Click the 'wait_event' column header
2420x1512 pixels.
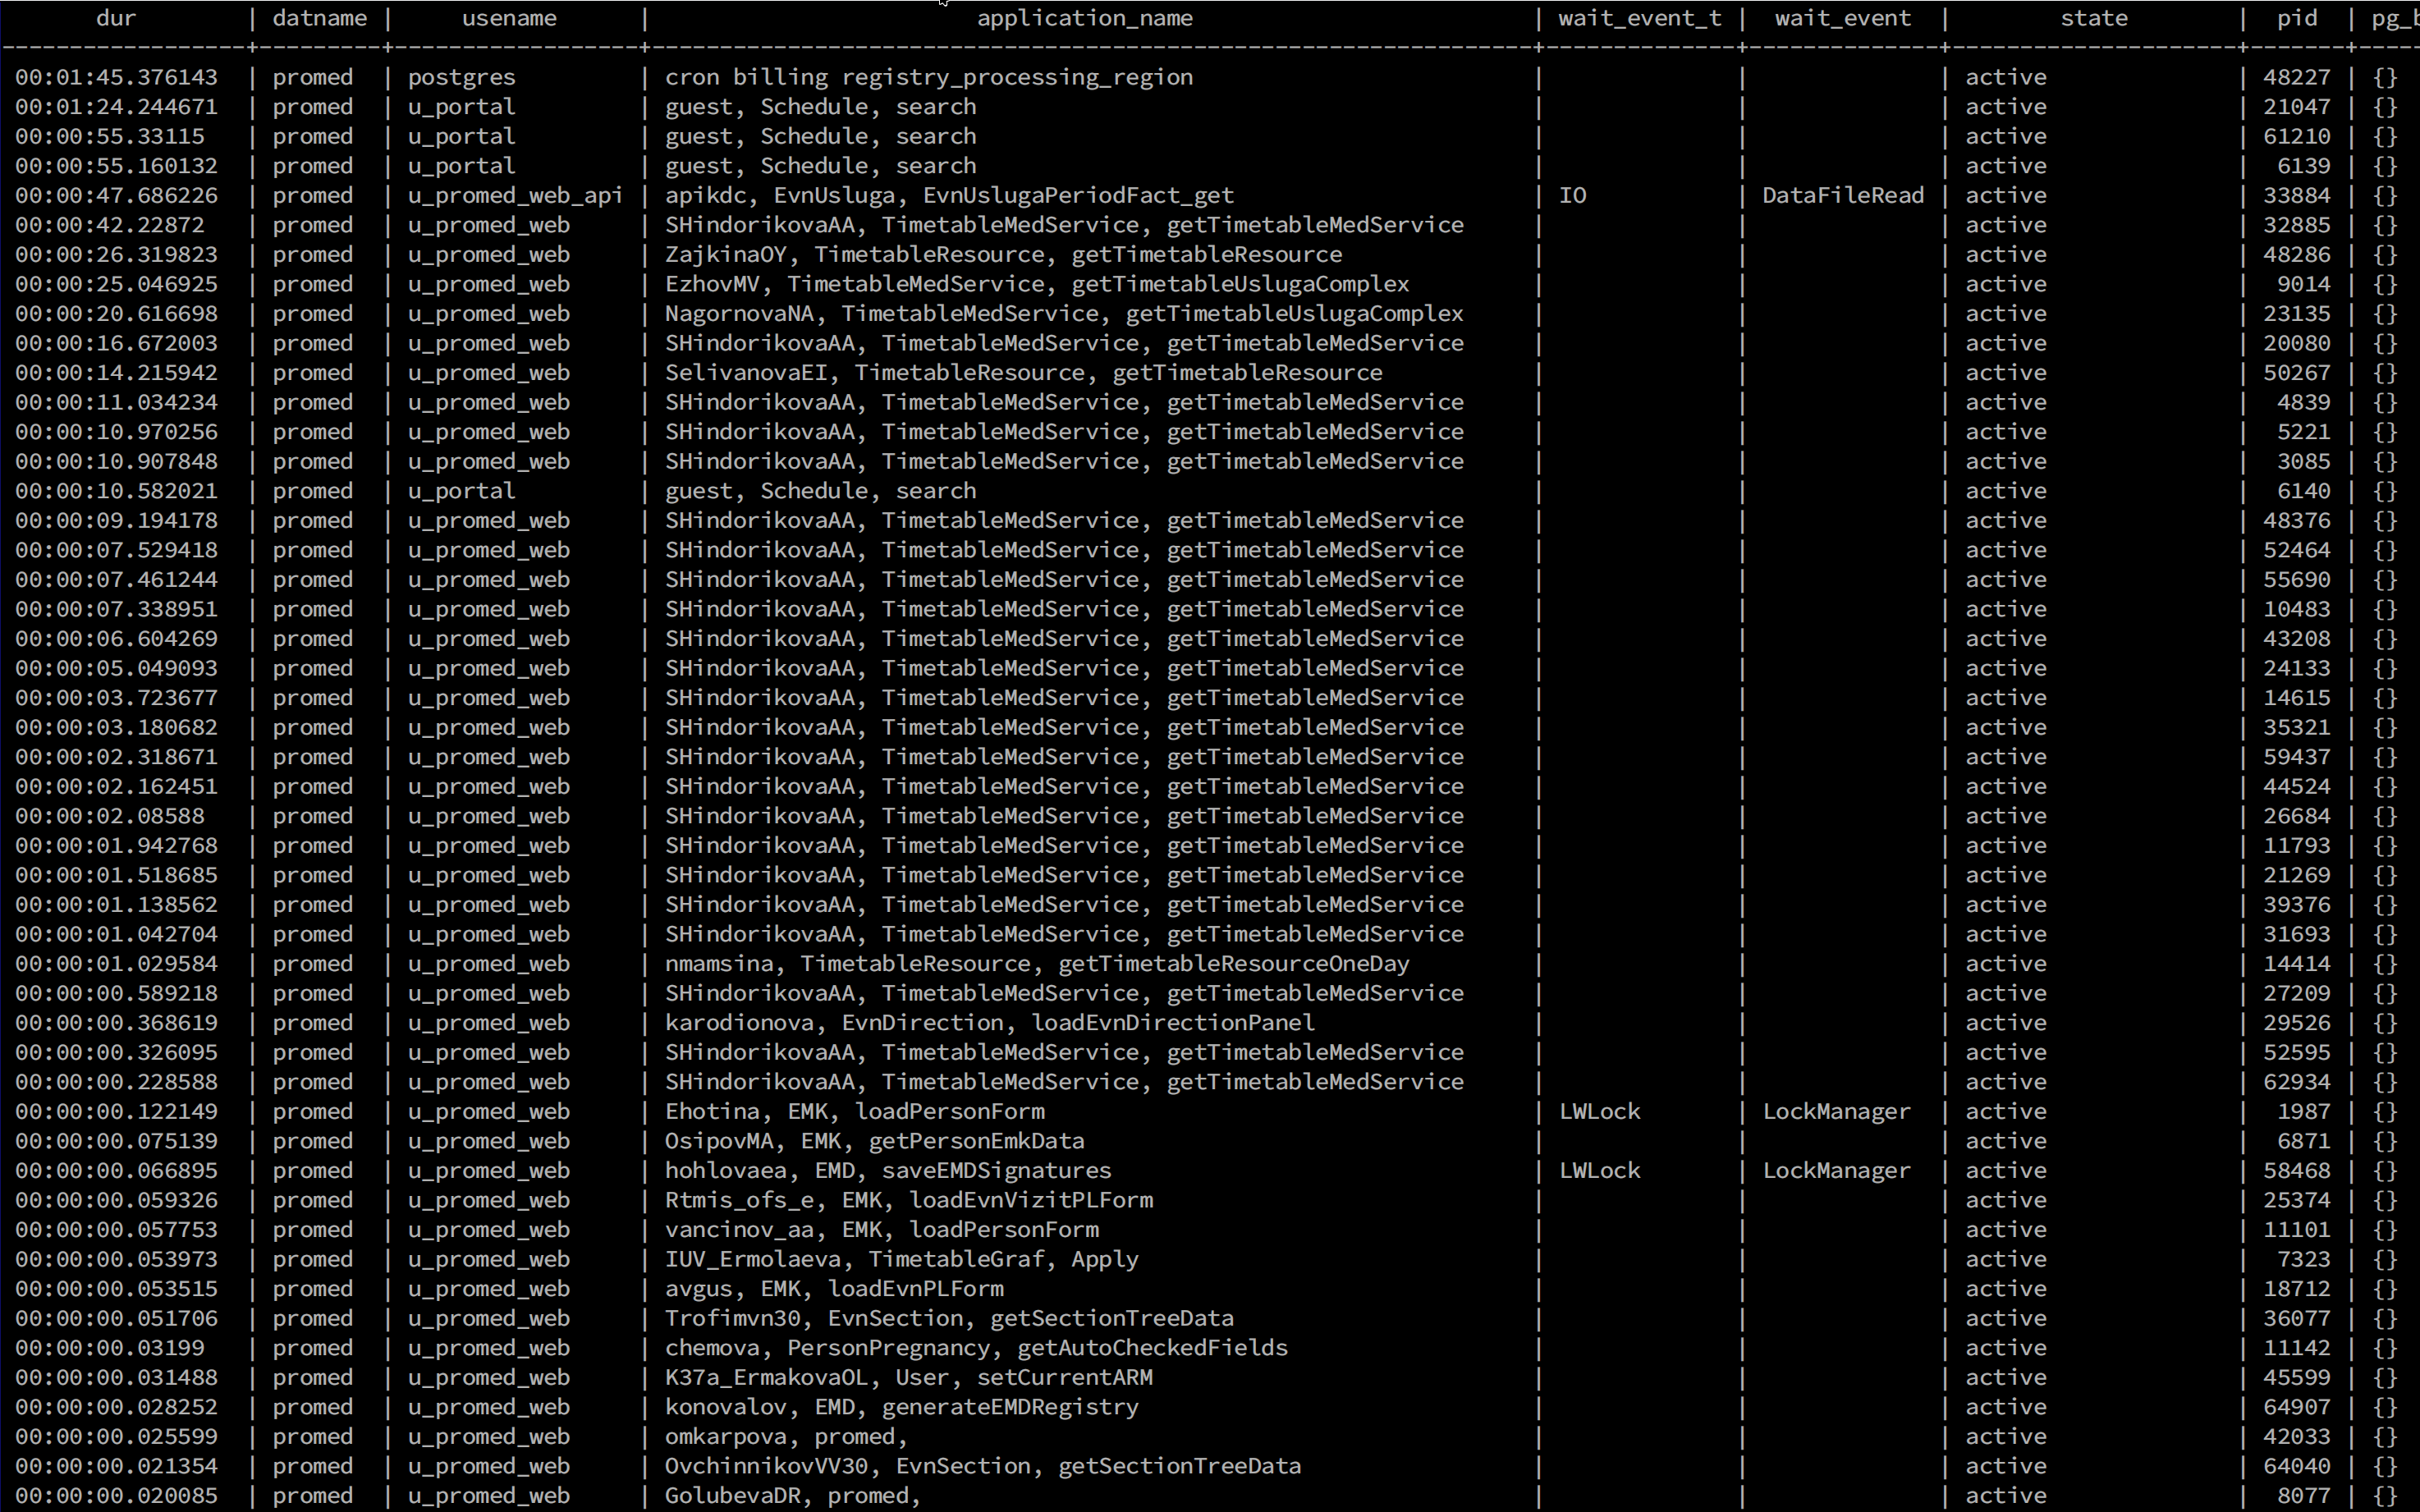click(1843, 18)
